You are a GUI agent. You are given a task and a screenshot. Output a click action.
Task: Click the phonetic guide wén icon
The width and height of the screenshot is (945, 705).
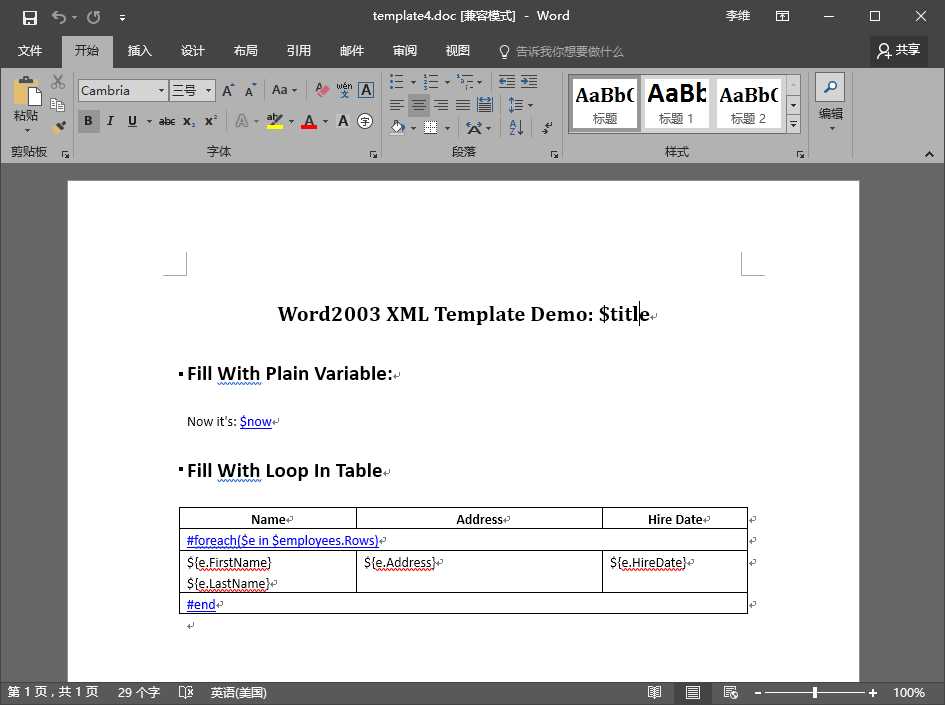344,90
